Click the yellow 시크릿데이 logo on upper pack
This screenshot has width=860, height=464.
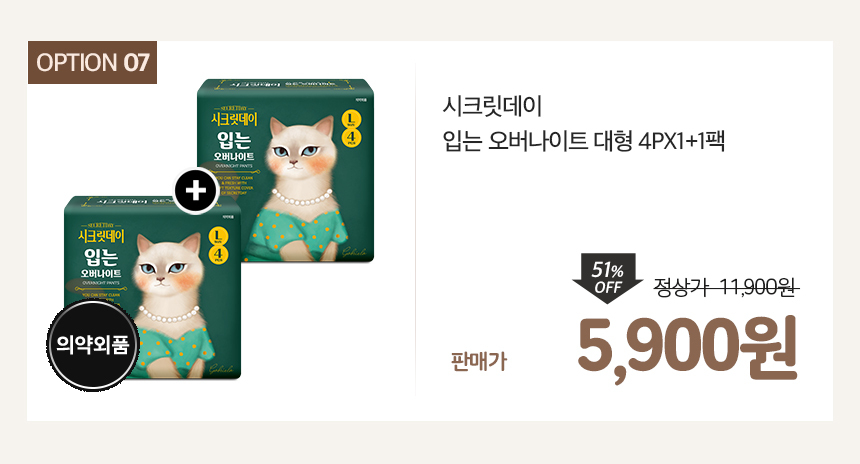pyautogui.click(x=234, y=119)
